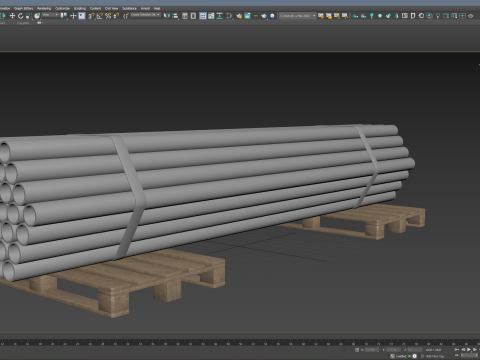Click the Align tool icon

pos(175,16)
